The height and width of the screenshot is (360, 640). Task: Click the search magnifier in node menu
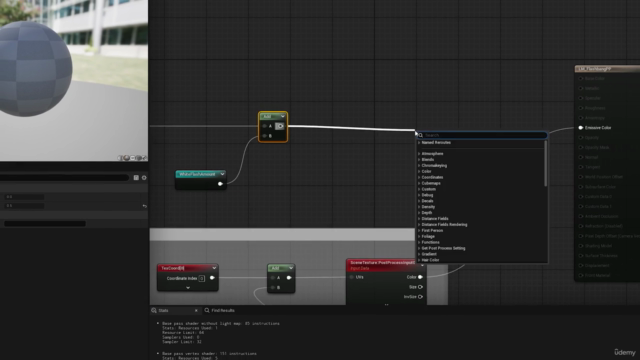[x=421, y=135]
